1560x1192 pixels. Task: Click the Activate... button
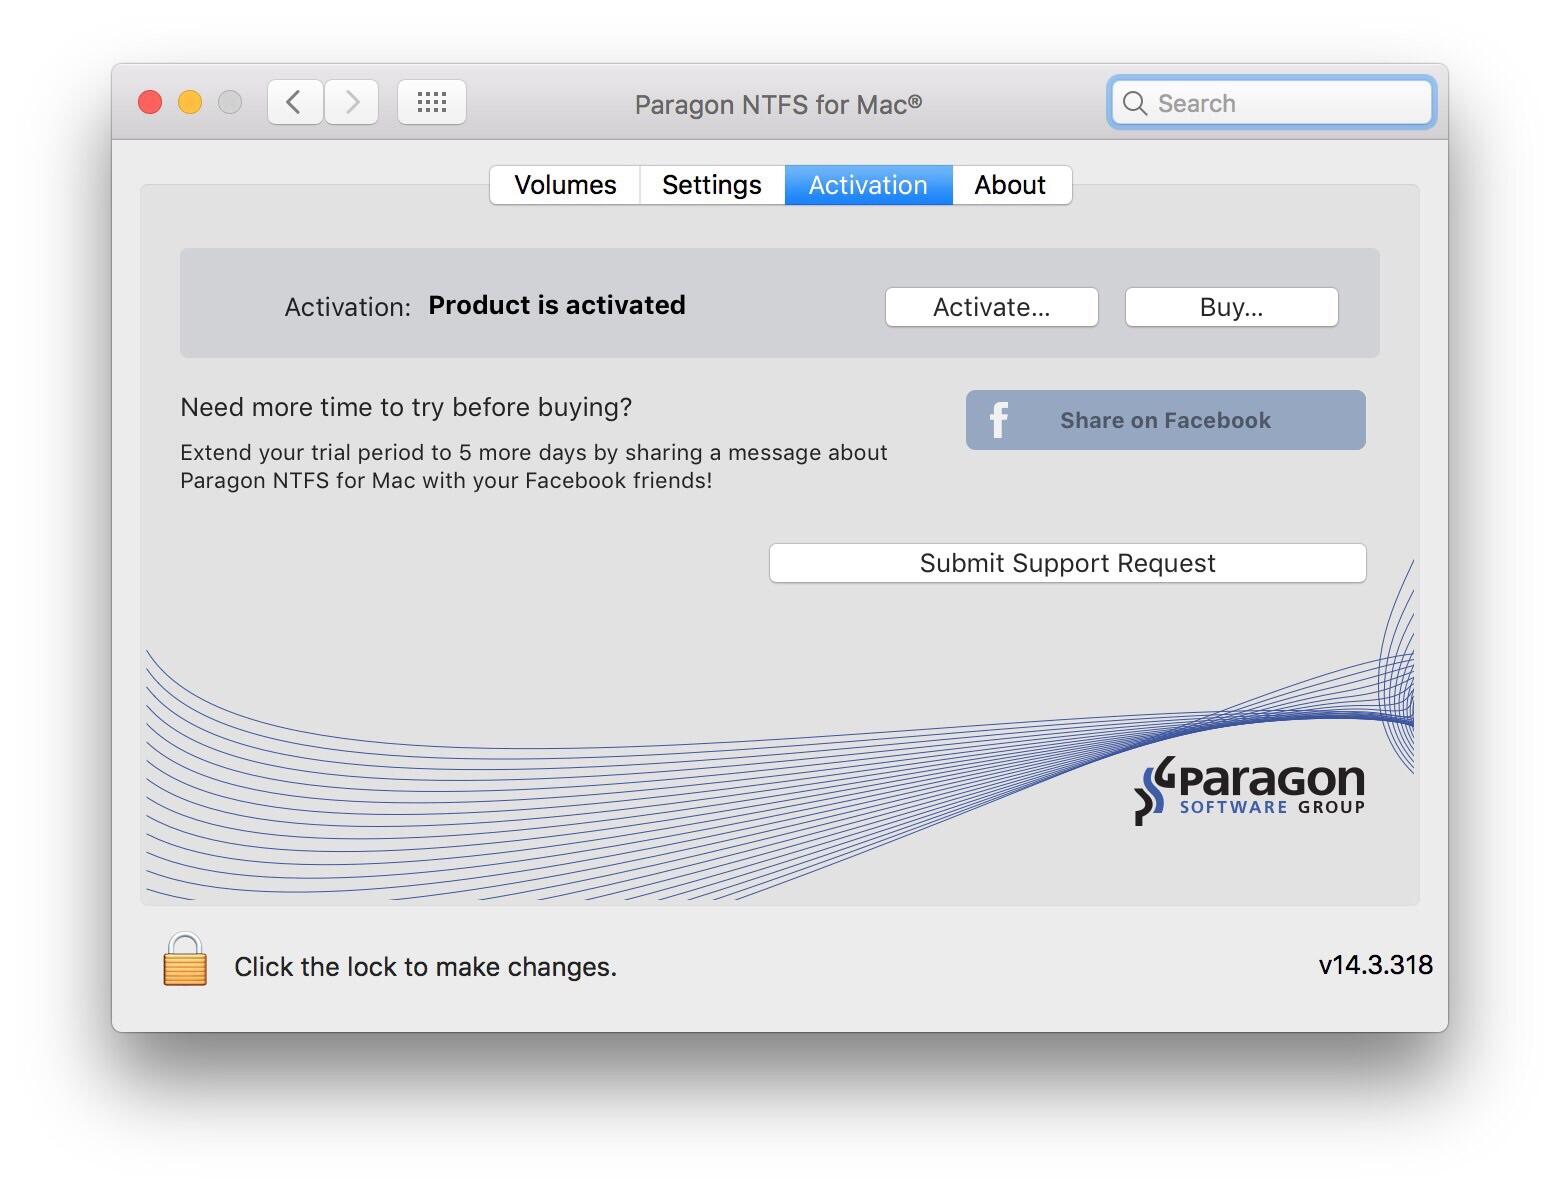point(992,307)
